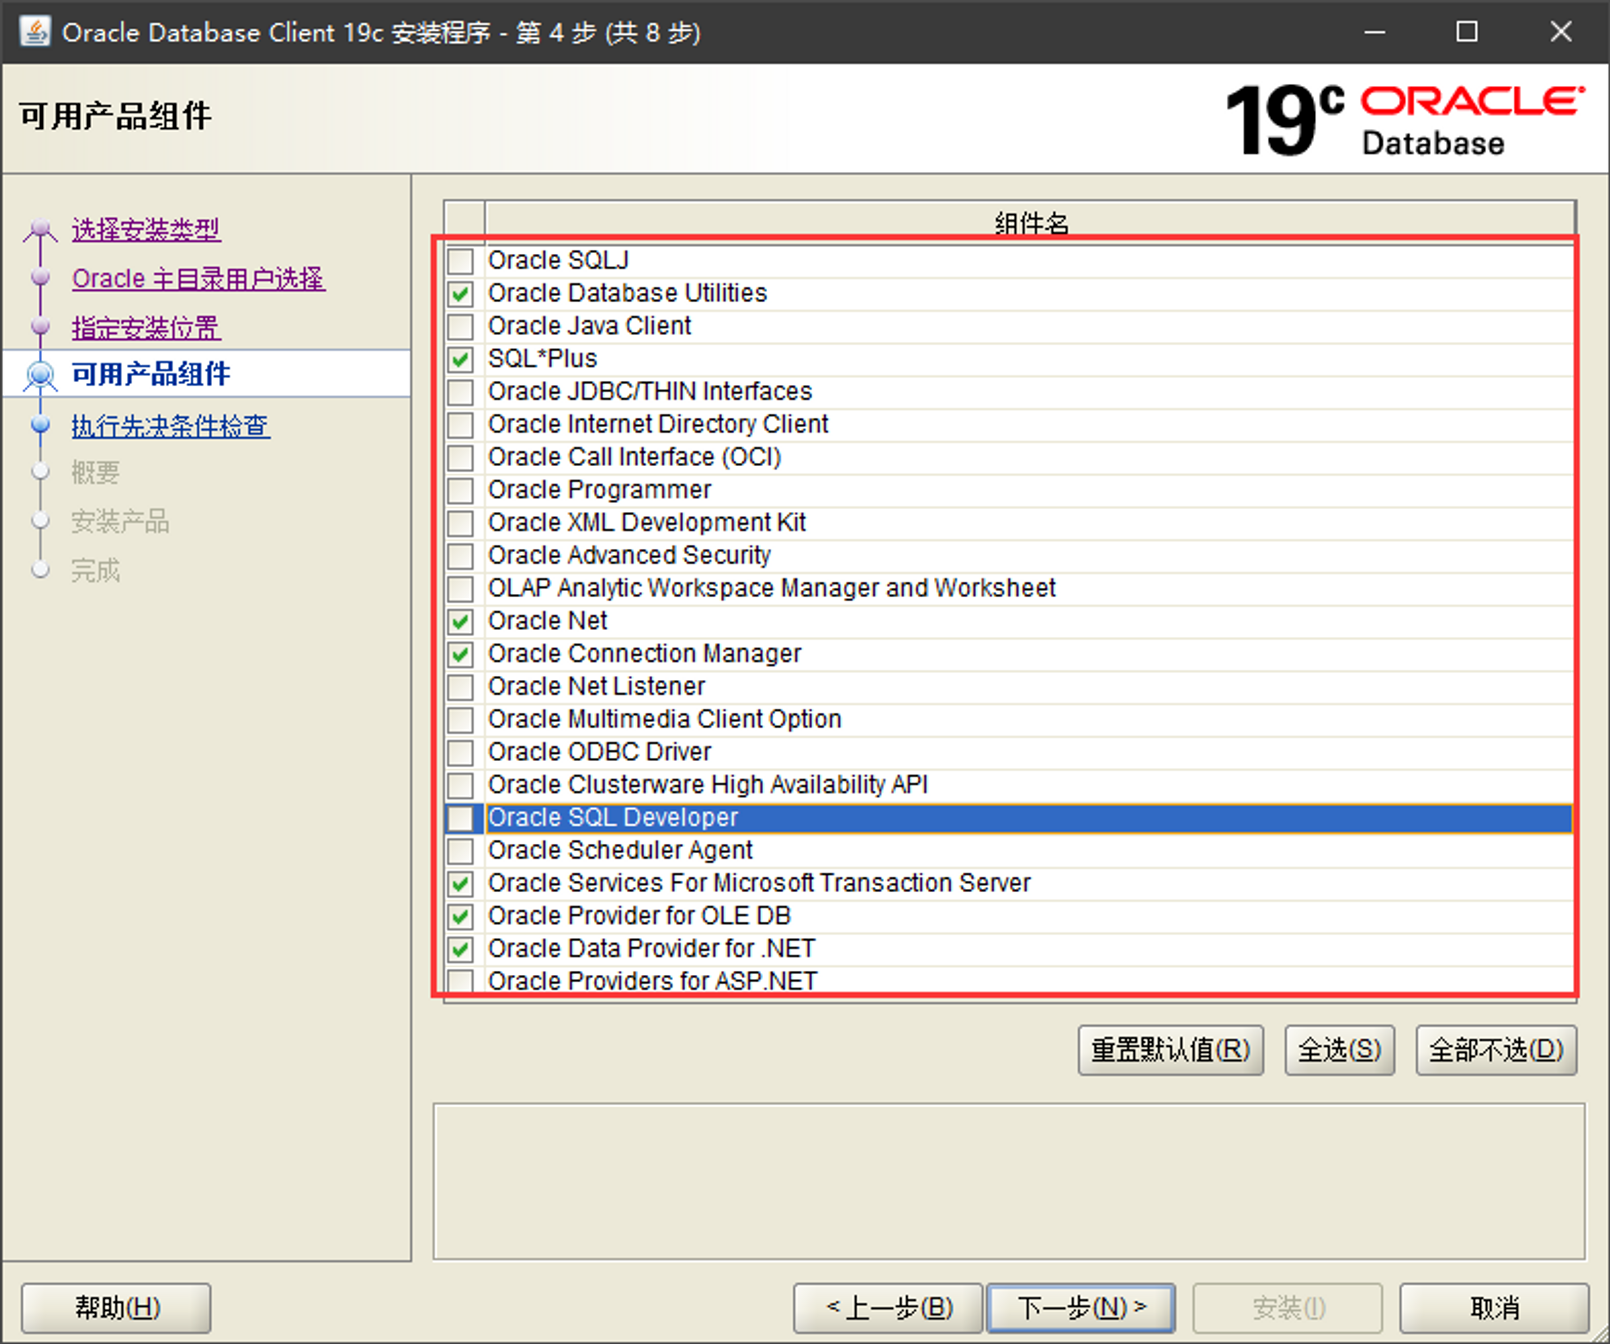Click the Java installer icon in title bar
The image size is (1610, 1344).
coord(35,32)
